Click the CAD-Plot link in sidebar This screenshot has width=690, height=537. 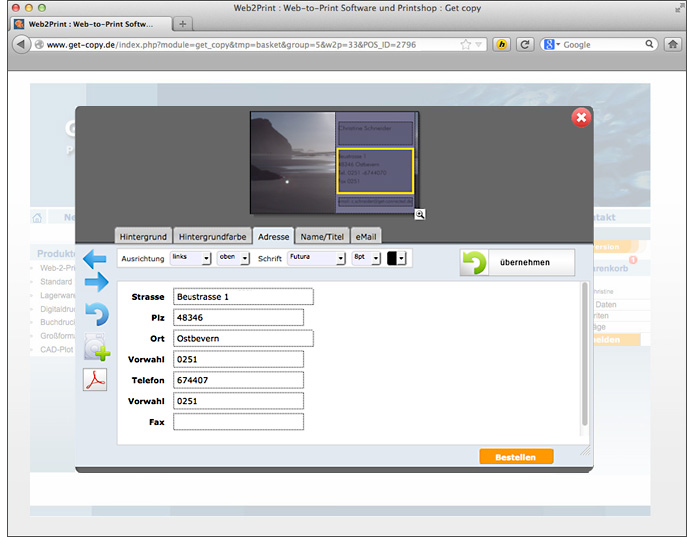pos(57,349)
